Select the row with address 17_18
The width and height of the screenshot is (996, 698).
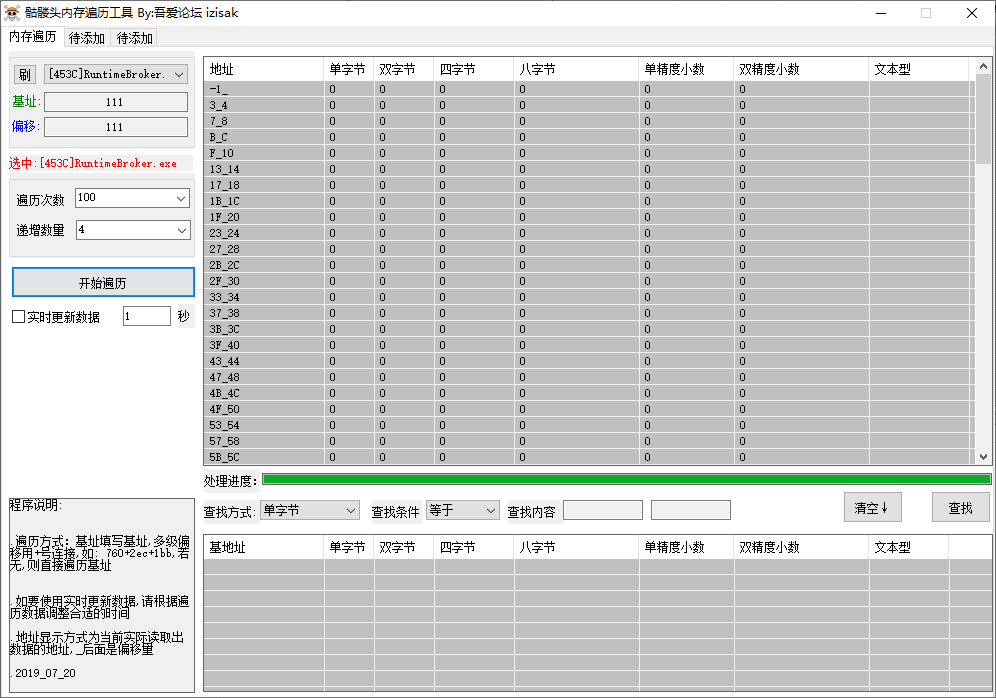589,185
